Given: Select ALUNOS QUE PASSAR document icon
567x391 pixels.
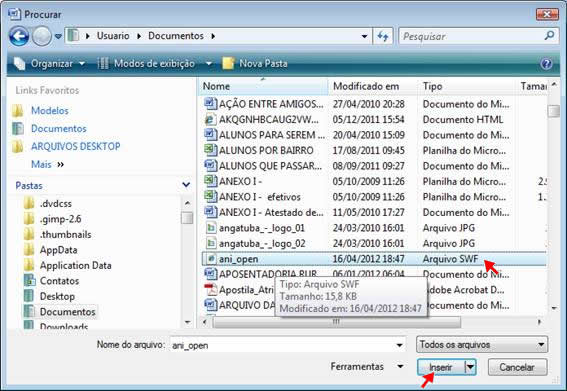Looking at the screenshot, I should pos(210,166).
